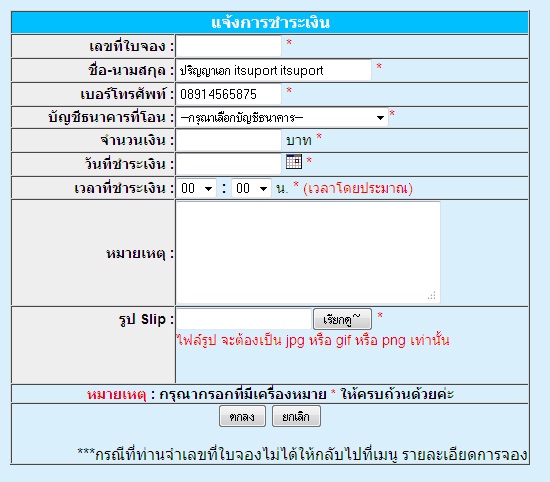
Task: Expand the payment hour dropdown
Action: [x=196, y=188]
